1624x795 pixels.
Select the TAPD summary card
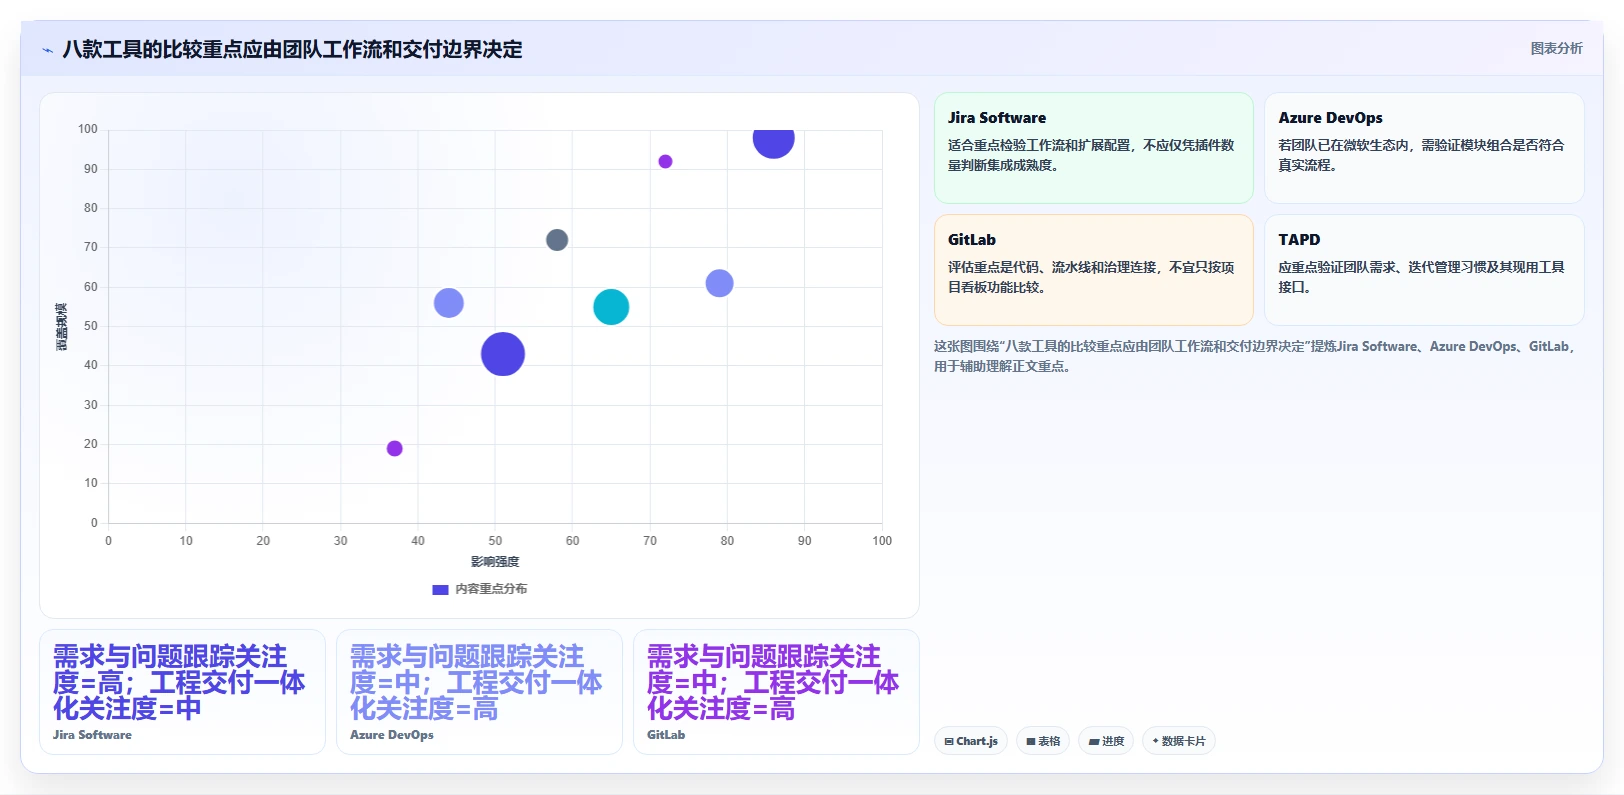point(1424,270)
